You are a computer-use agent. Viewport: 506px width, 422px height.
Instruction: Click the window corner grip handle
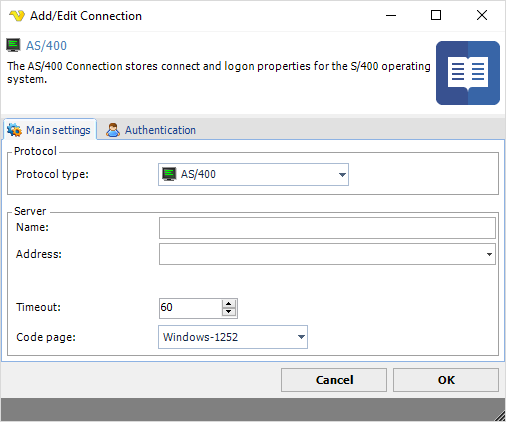(x=500, y=416)
